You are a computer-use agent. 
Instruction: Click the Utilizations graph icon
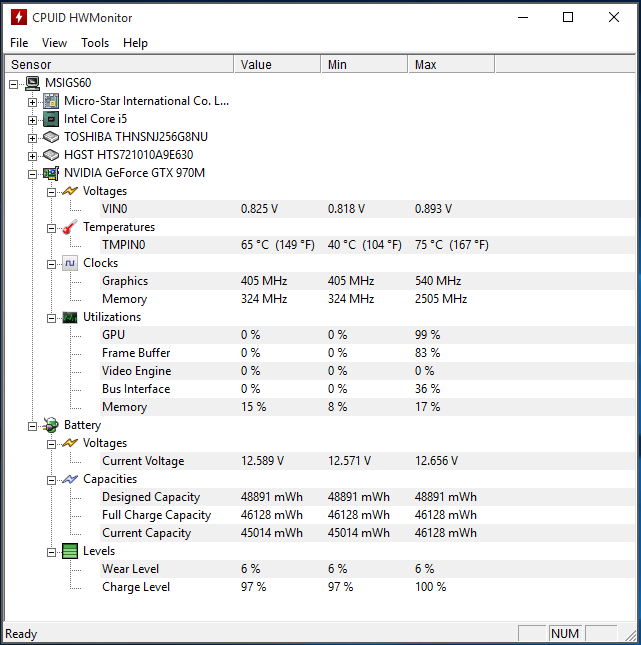[x=70, y=317]
